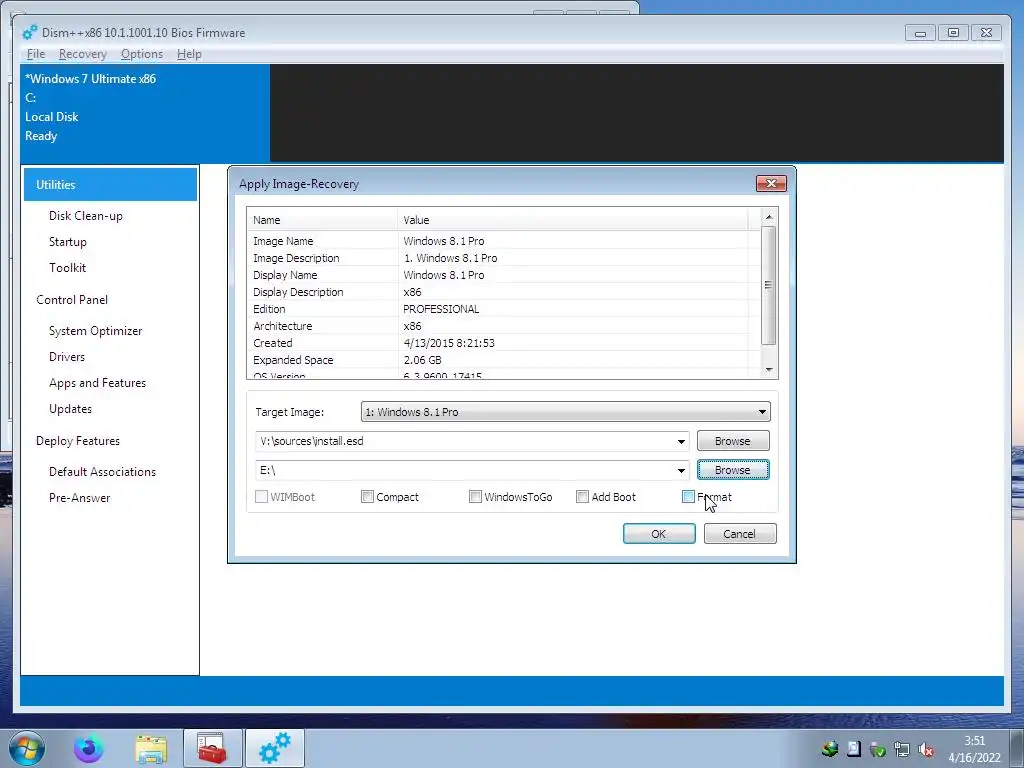Image resolution: width=1024 pixels, height=768 pixels.
Task: Check the Add Boot box
Action: pyautogui.click(x=583, y=497)
